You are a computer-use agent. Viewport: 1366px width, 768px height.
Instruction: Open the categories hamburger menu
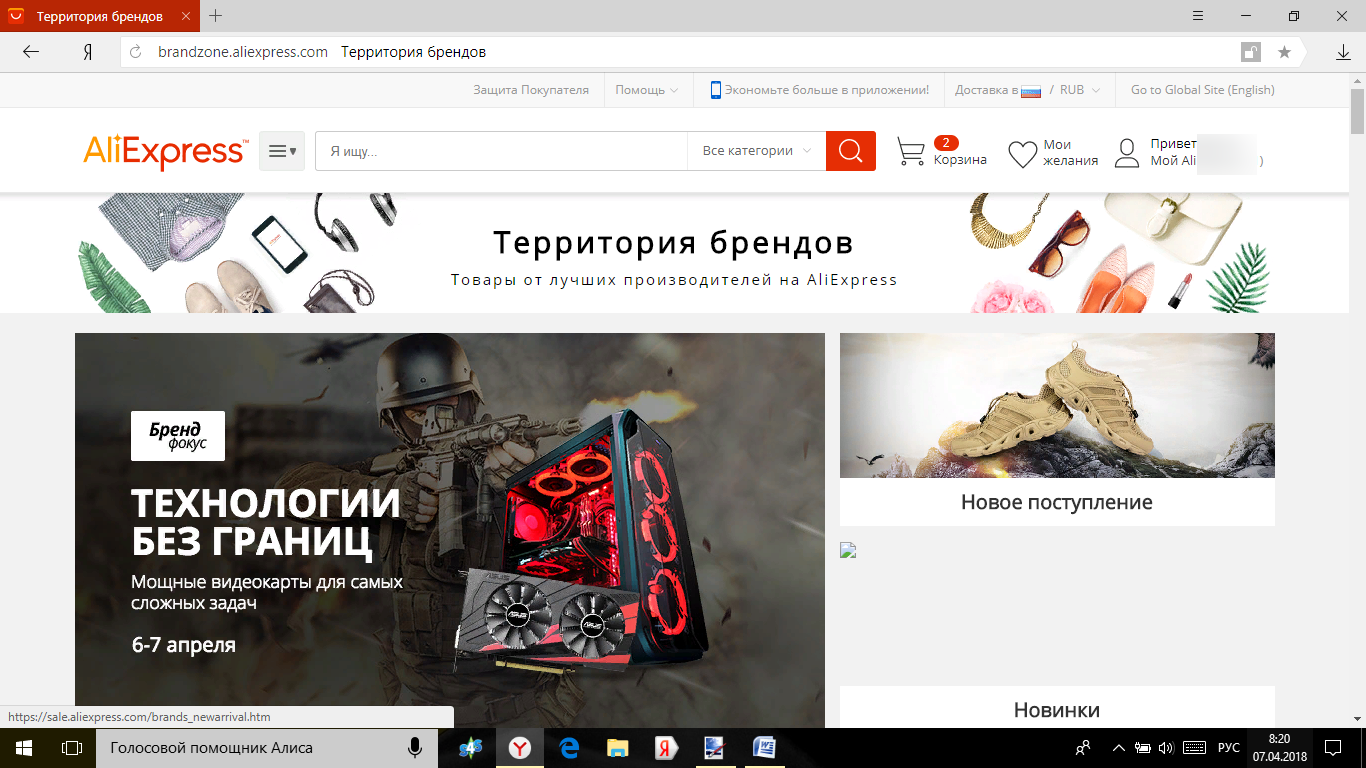(x=282, y=151)
